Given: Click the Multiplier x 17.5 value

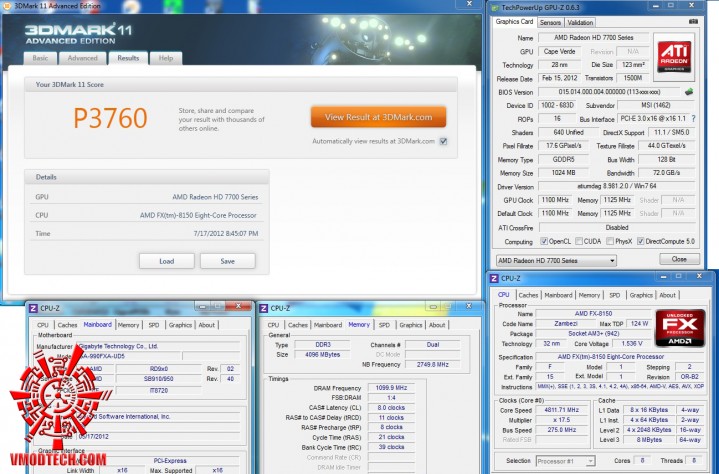Looking at the screenshot, I should tap(561, 420).
